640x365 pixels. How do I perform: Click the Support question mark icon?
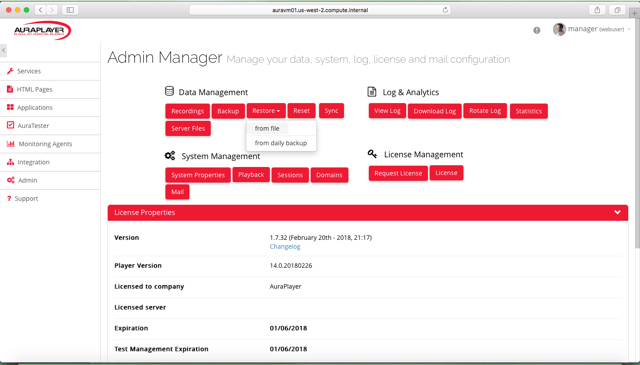tap(9, 198)
